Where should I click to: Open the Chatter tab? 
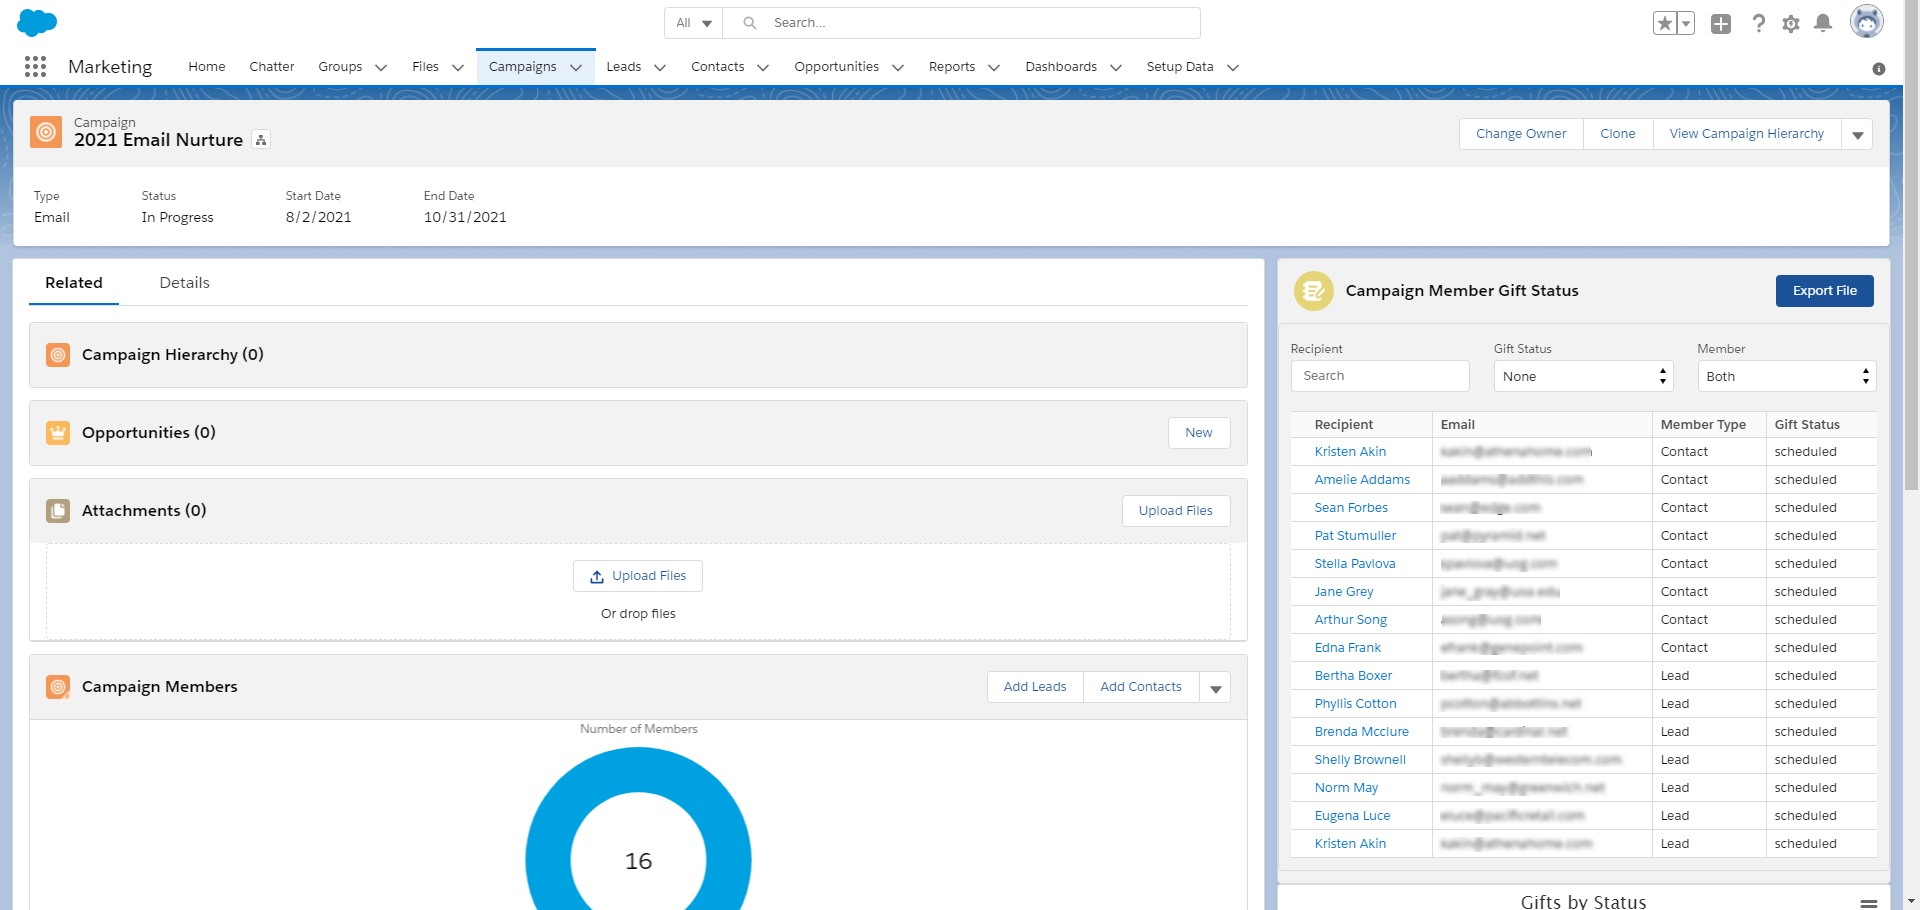click(272, 67)
